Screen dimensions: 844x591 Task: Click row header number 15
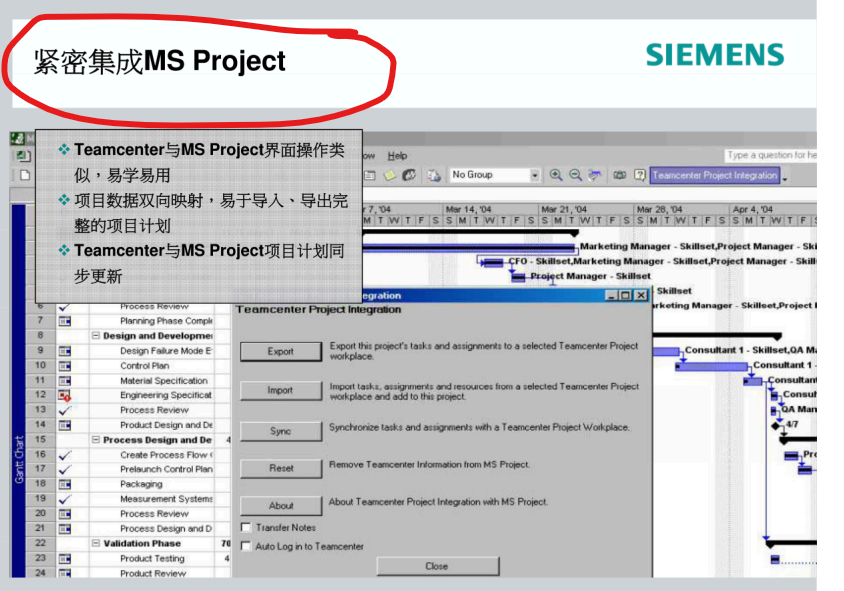coord(40,440)
